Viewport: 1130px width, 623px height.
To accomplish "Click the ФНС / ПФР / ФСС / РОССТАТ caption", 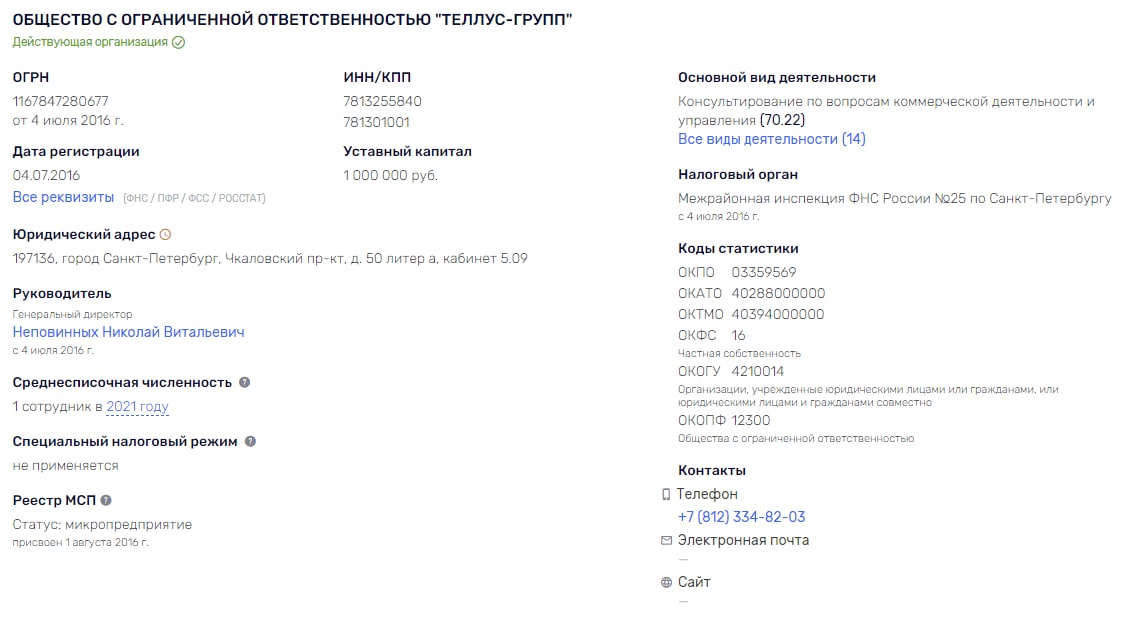I will point(194,198).
